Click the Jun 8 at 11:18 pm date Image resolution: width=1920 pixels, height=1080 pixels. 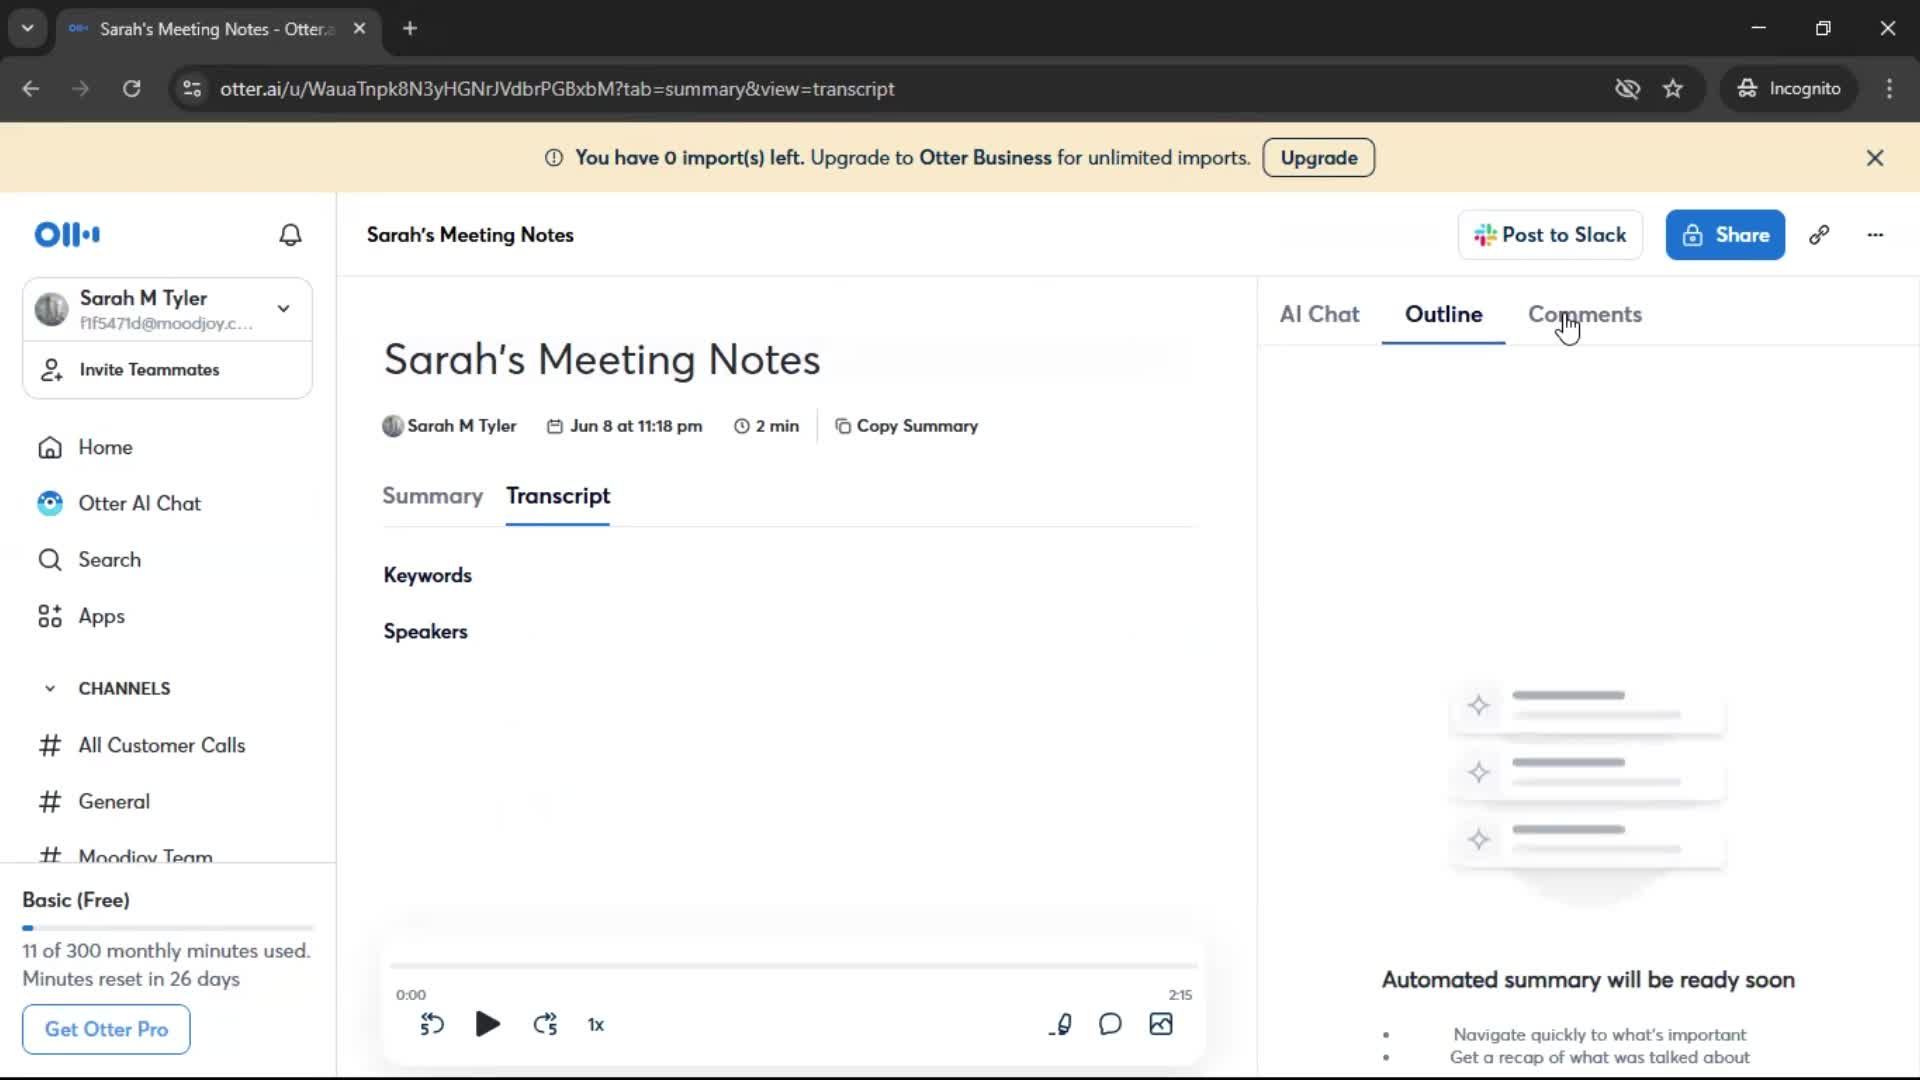[624, 426]
